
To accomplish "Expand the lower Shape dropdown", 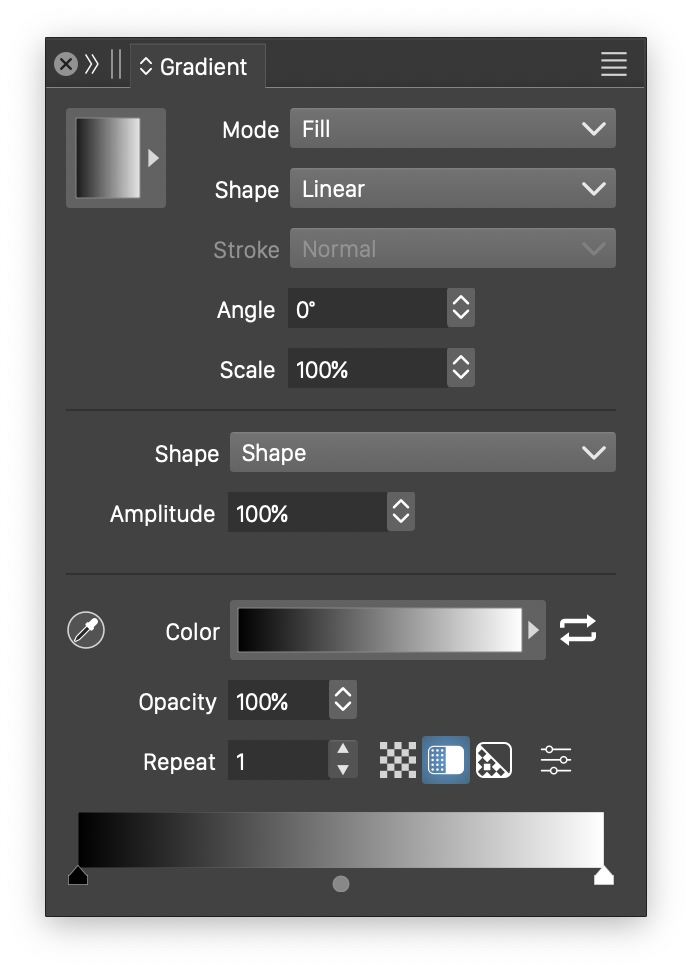I will click(x=422, y=453).
